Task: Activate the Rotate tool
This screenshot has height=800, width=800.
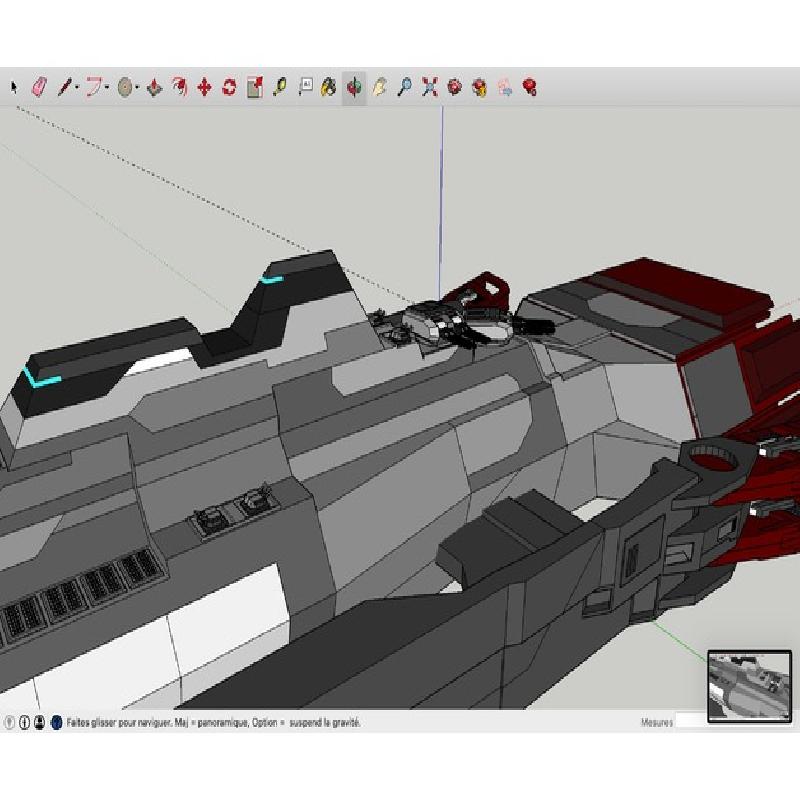Action: pyautogui.click(x=229, y=88)
